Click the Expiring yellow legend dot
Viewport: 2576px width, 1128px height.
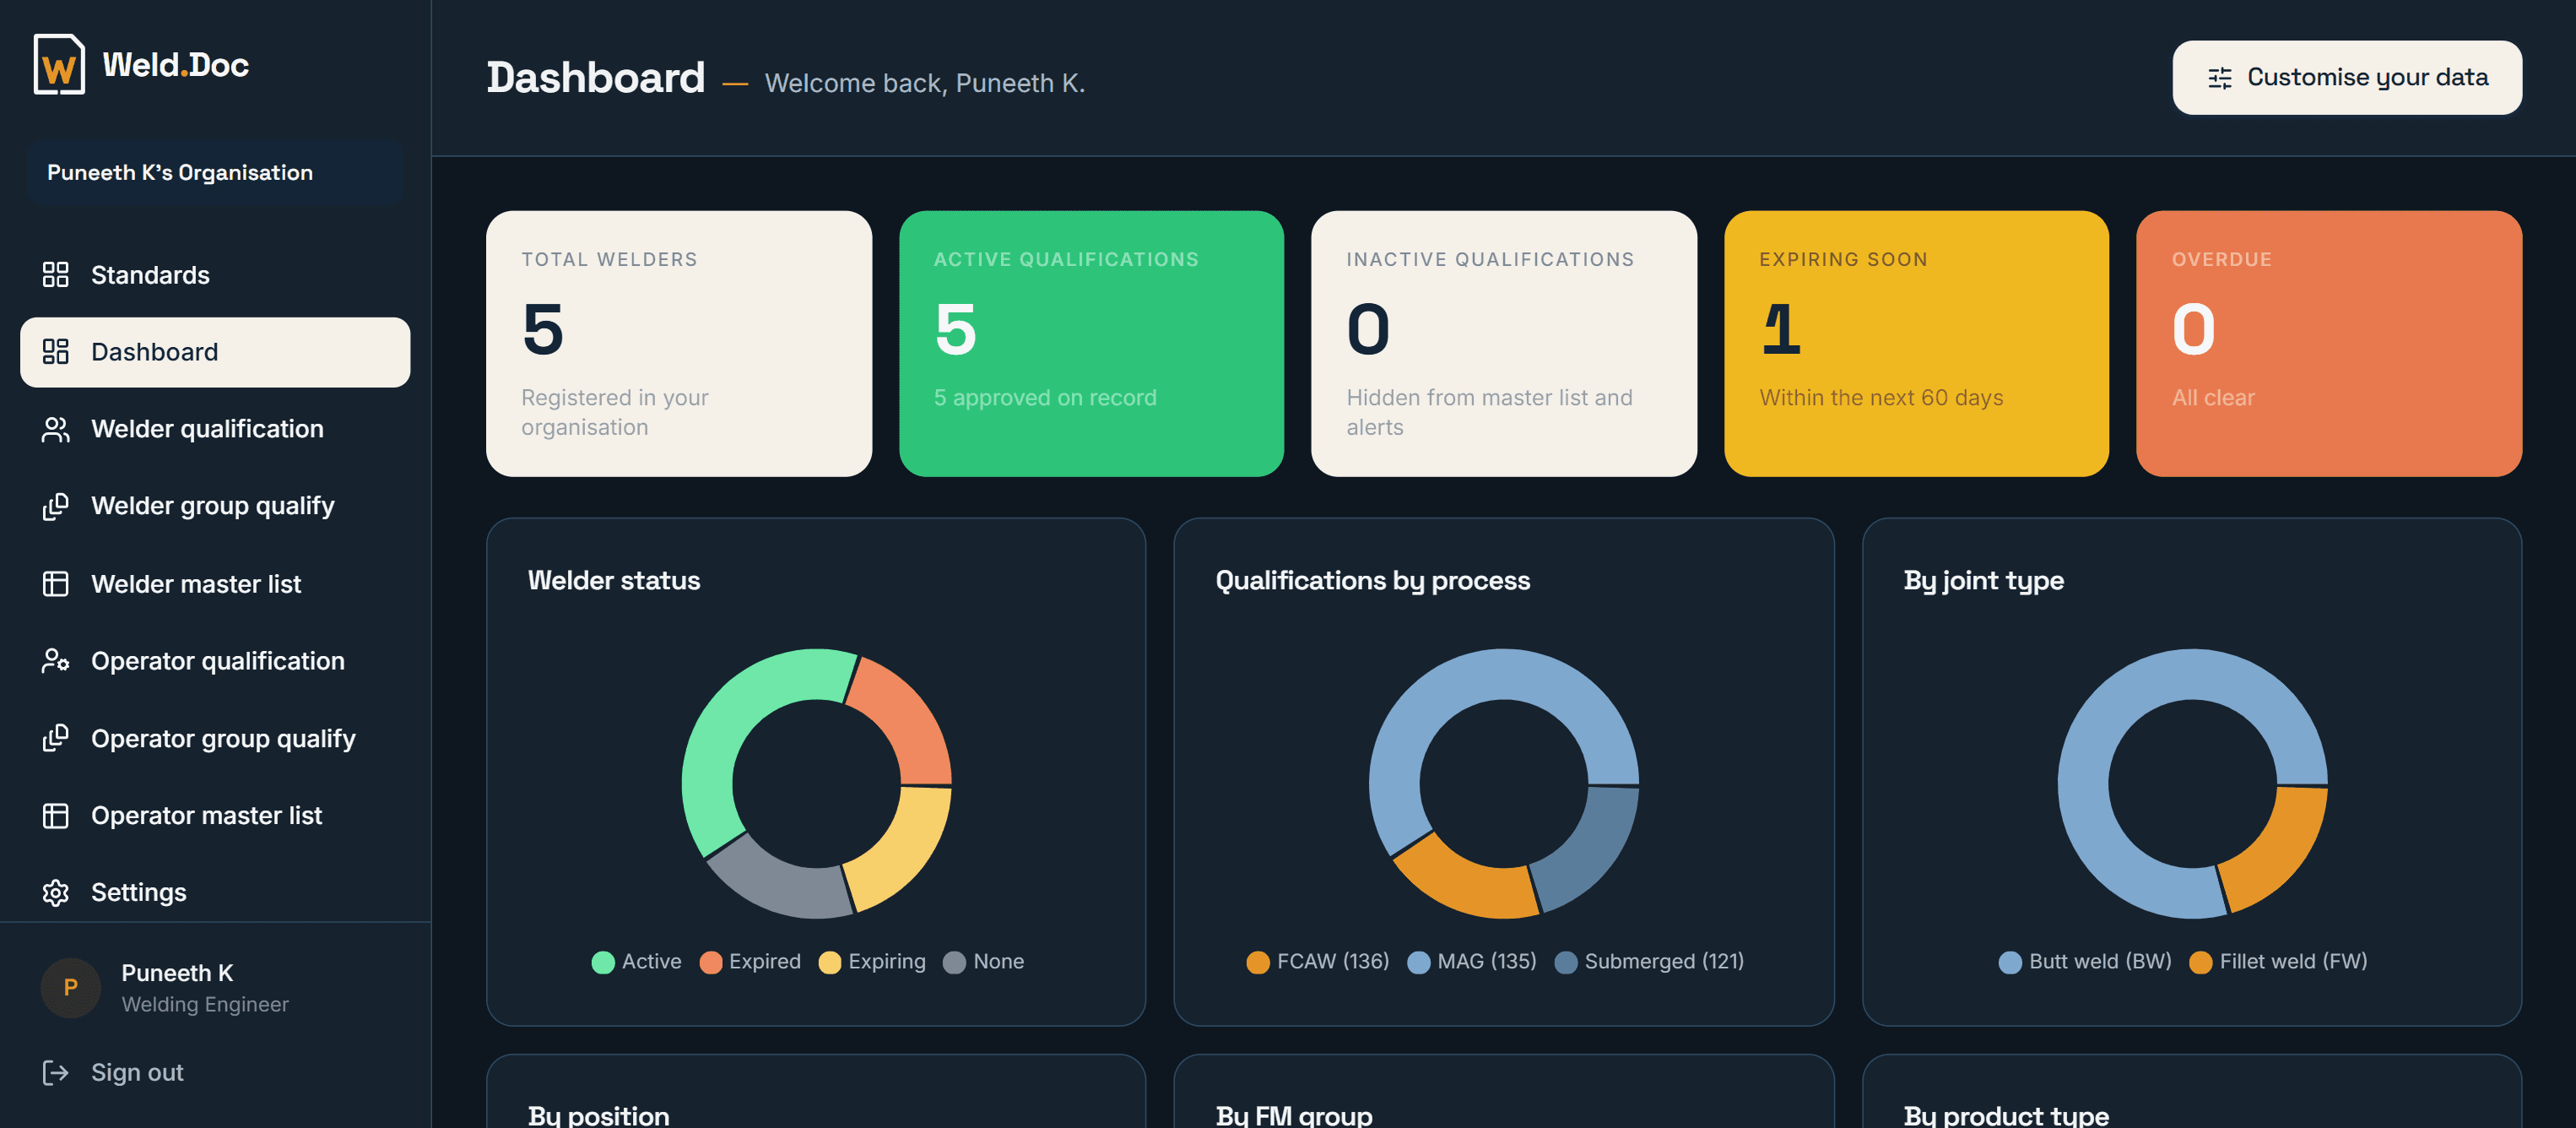[830, 962]
